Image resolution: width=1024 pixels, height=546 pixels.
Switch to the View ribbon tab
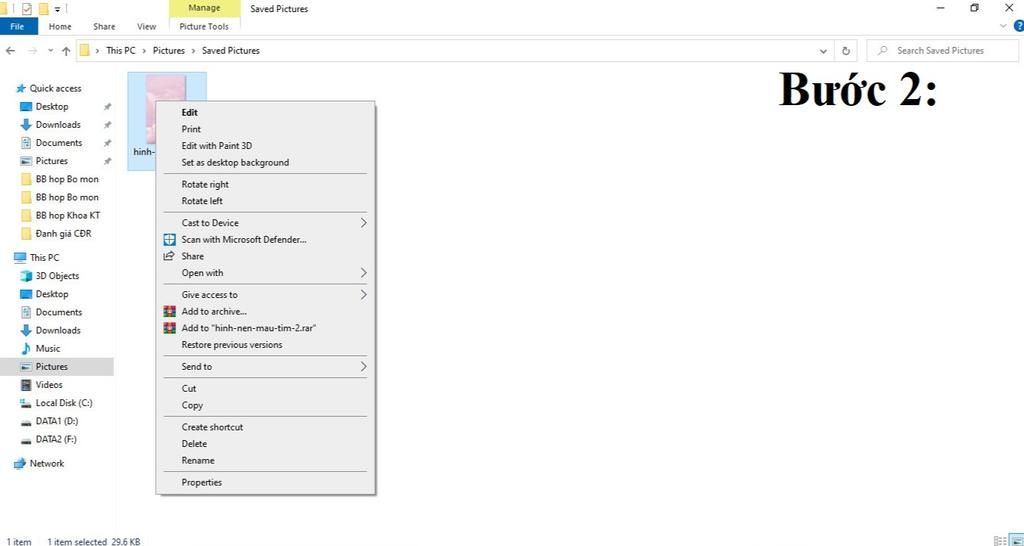pyautogui.click(x=146, y=27)
